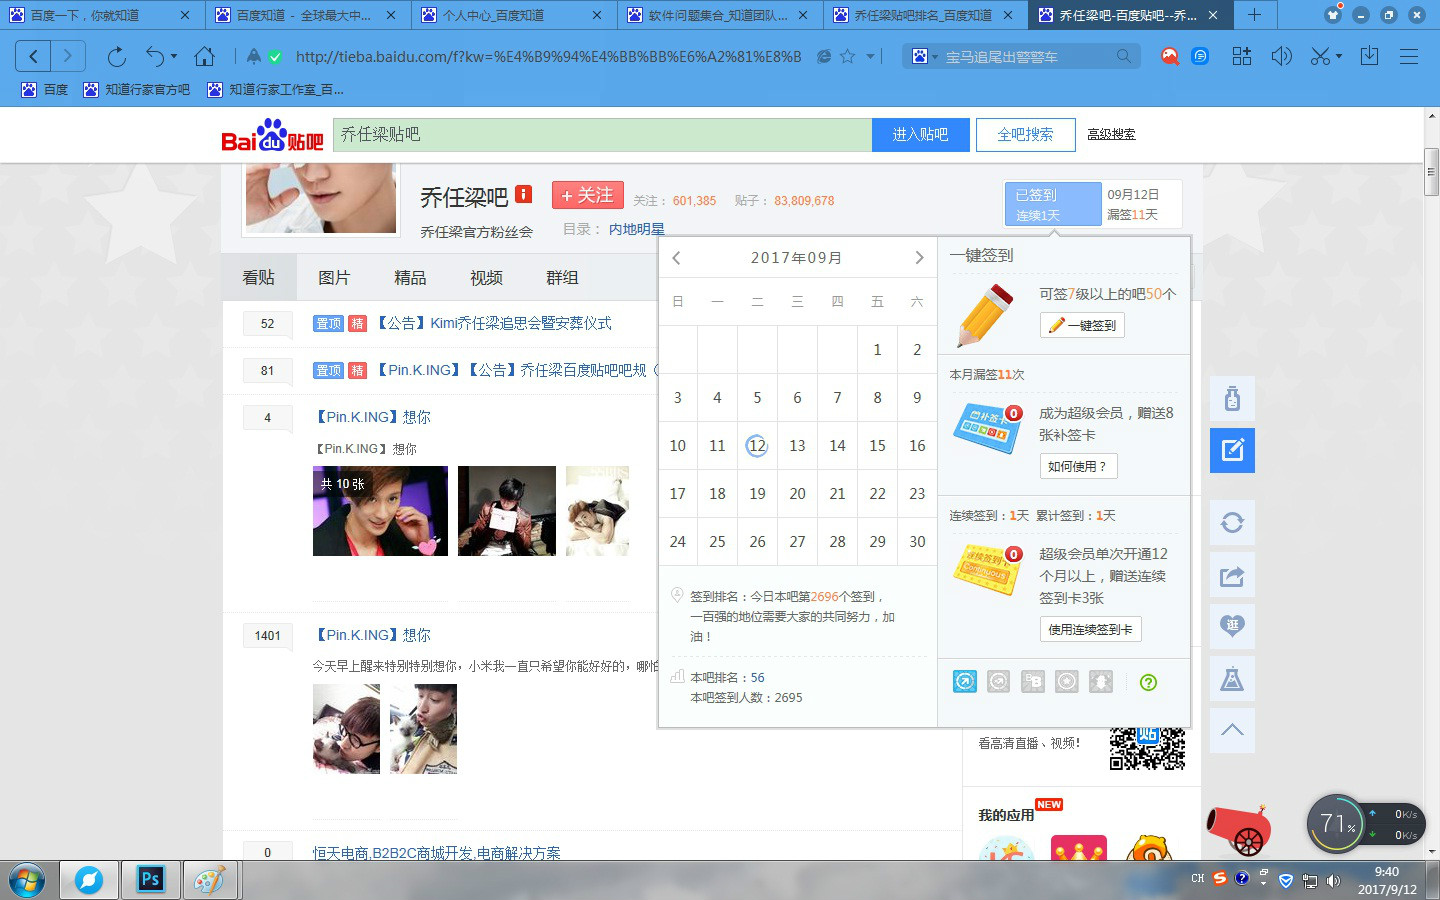Click the 进入贴吧 blue button
1440x900 pixels.
[920, 134]
